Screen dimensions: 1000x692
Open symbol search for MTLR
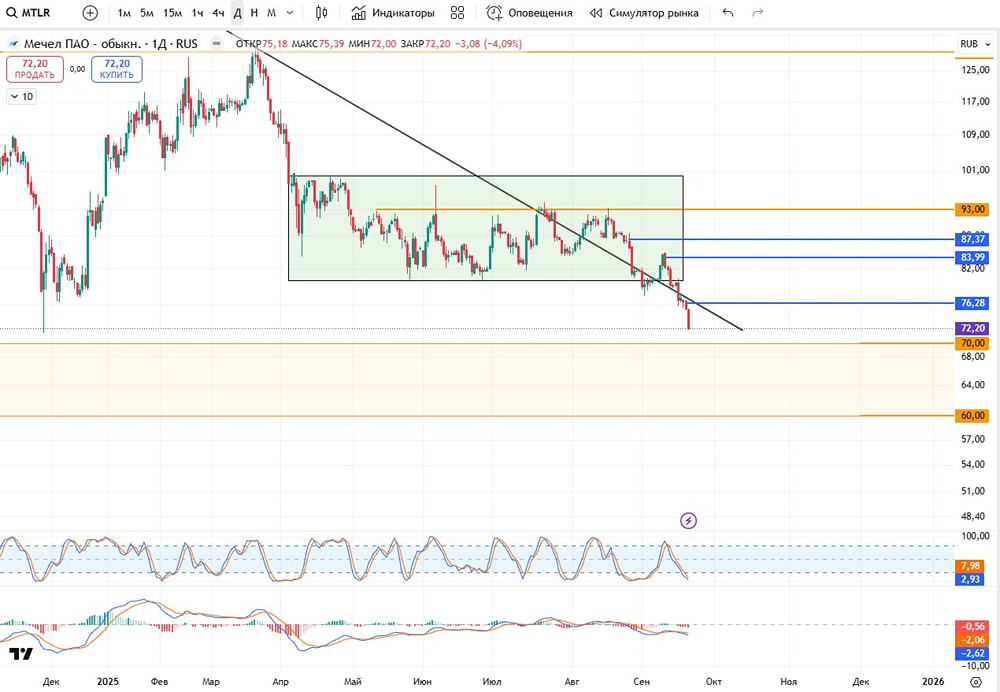(x=28, y=13)
